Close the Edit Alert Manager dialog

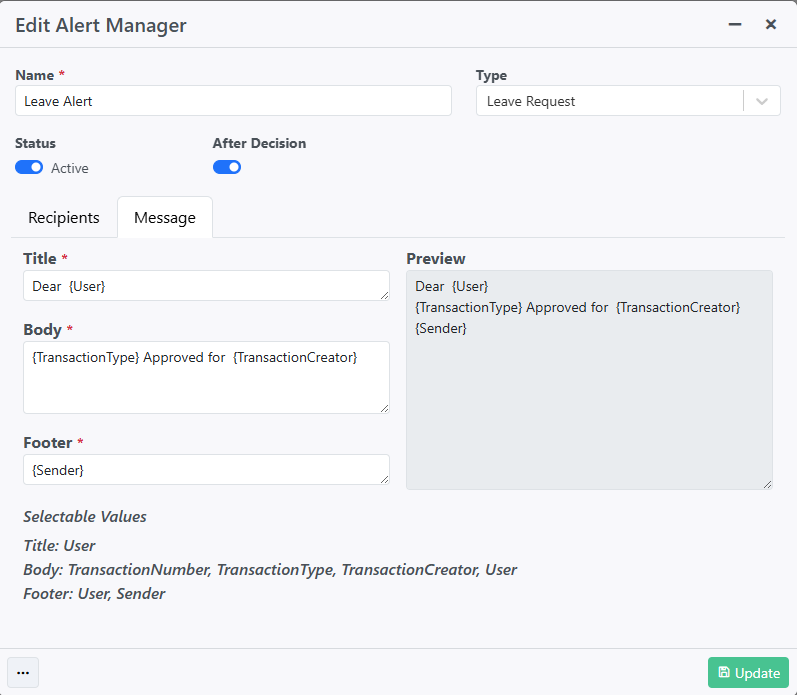771,24
